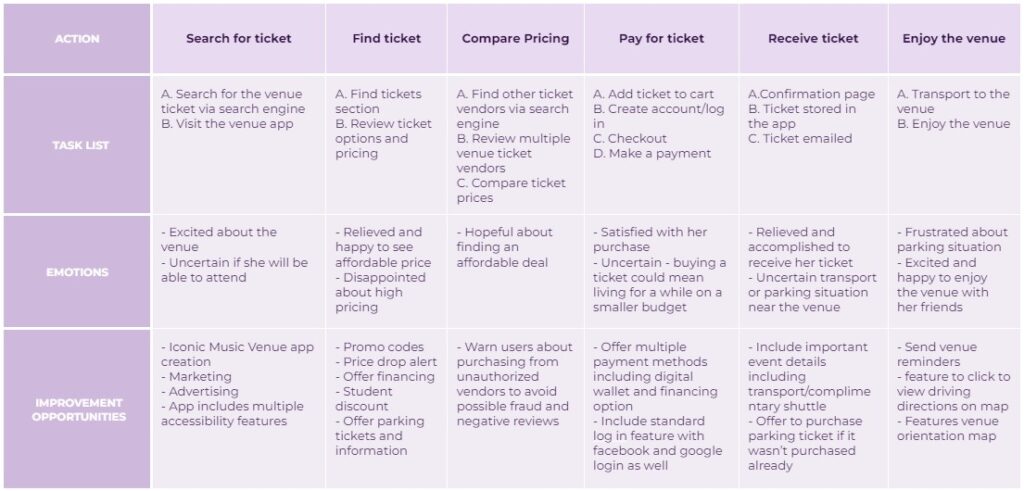Click the ACTION row label
Screen dimensions: 1024x491
(77, 39)
